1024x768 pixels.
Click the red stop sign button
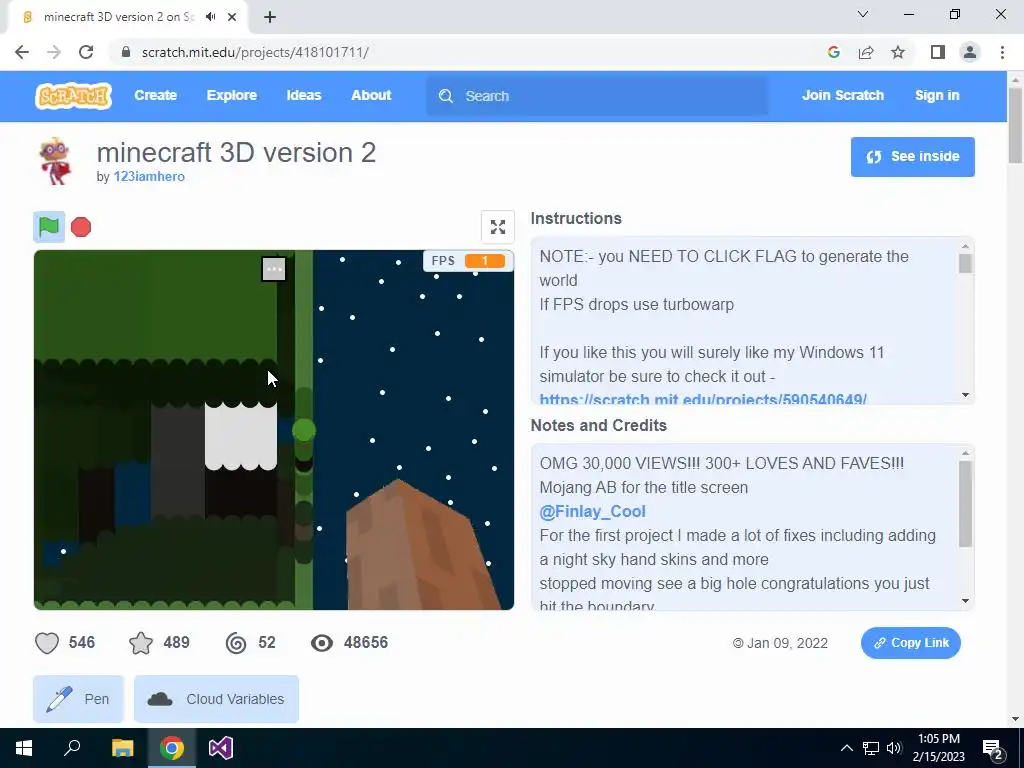[81, 227]
